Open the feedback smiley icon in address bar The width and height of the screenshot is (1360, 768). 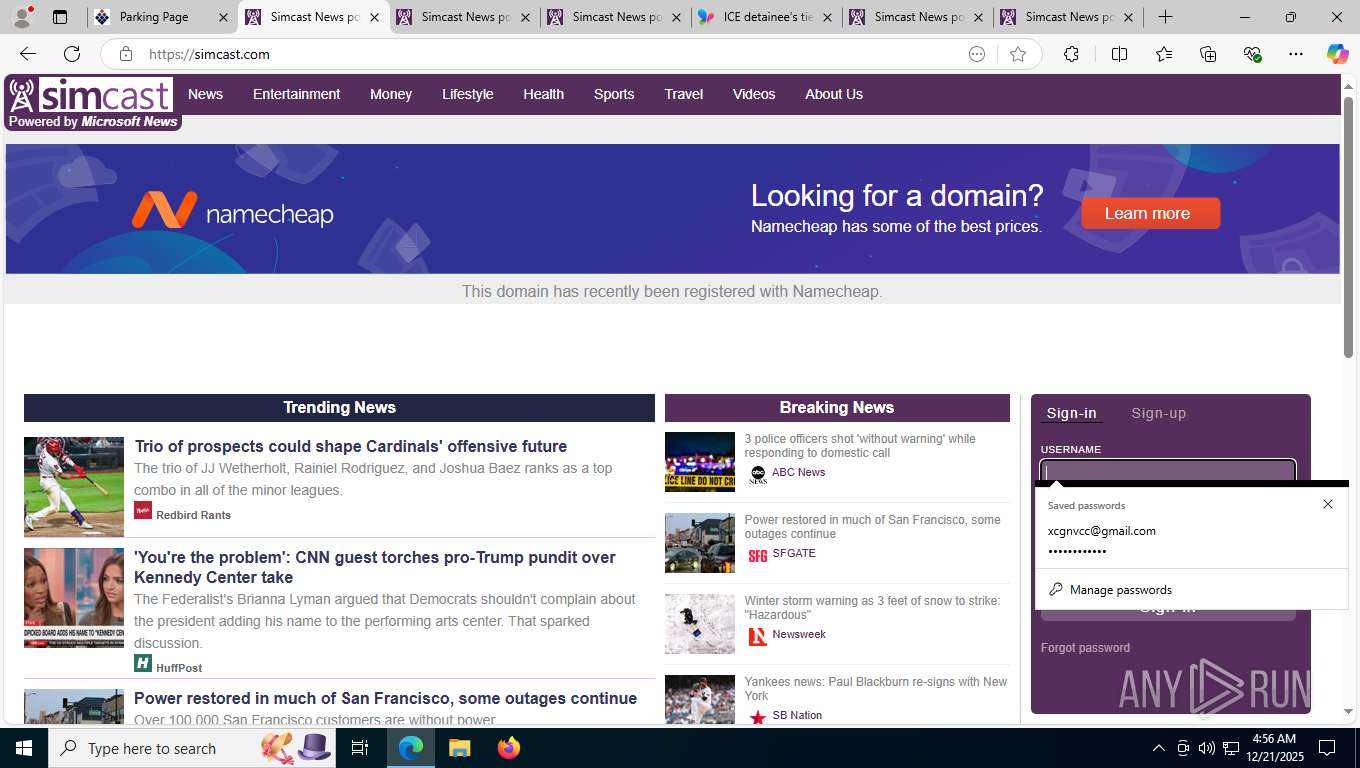coord(977,54)
